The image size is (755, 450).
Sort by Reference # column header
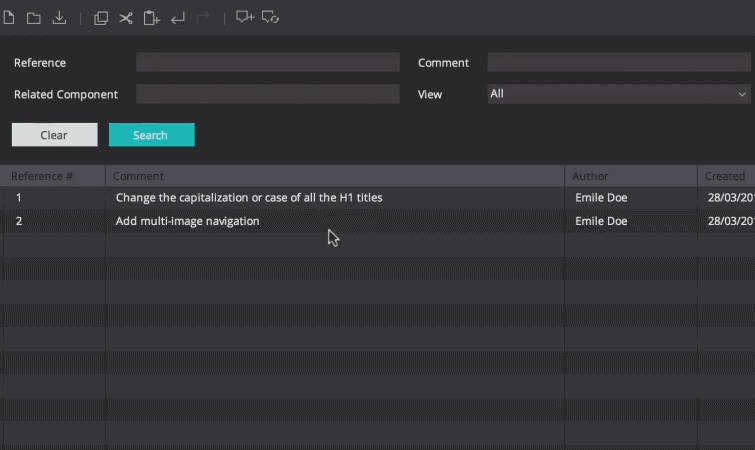pyautogui.click(x=53, y=176)
